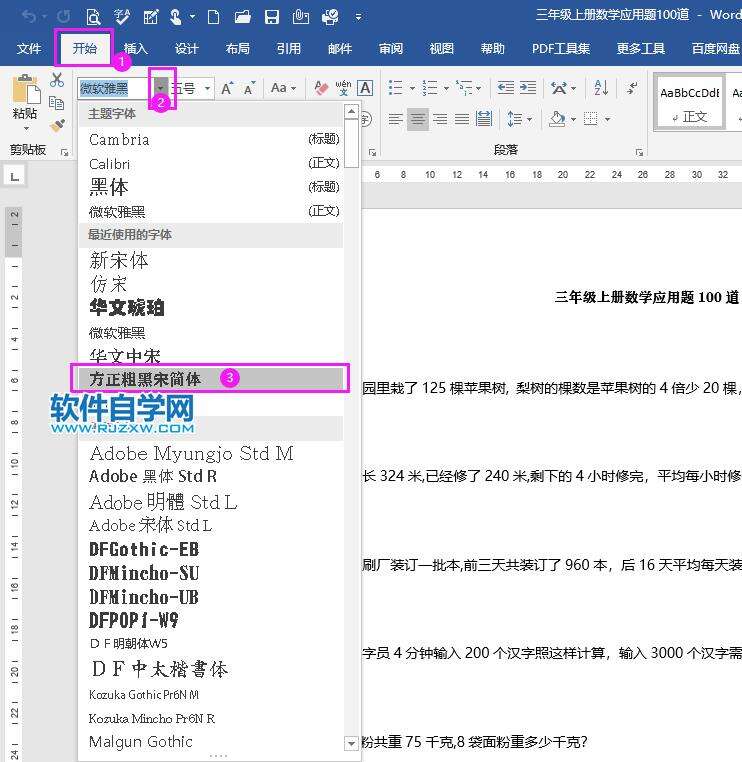
Task: Open the PDF工具集 tab
Action: pos(561,49)
